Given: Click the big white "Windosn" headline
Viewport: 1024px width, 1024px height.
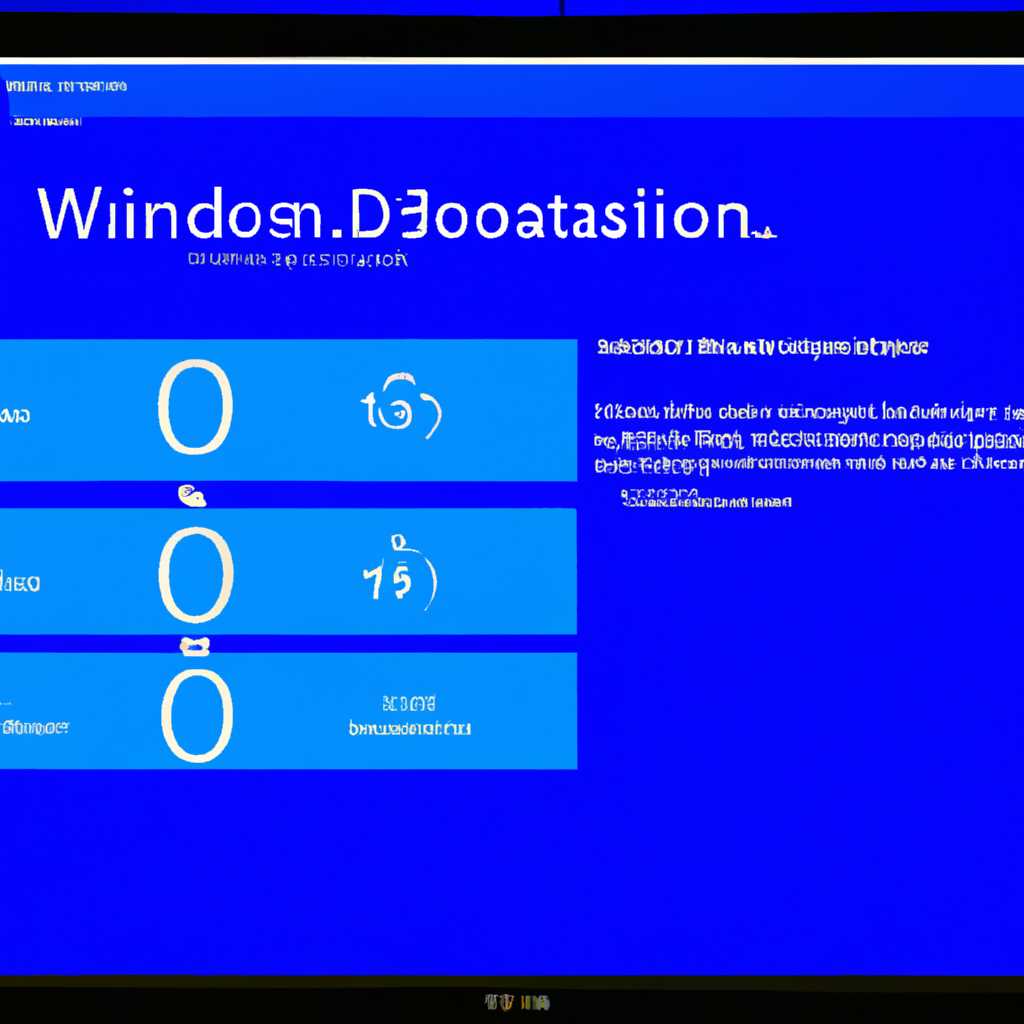Looking at the screenshot, I should pos(407,214).
